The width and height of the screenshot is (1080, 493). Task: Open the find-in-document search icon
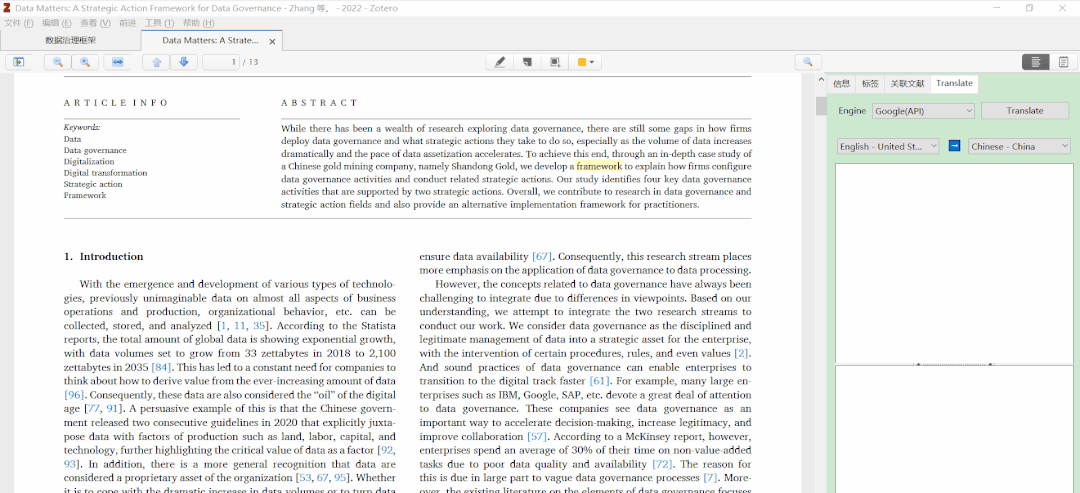808,62
